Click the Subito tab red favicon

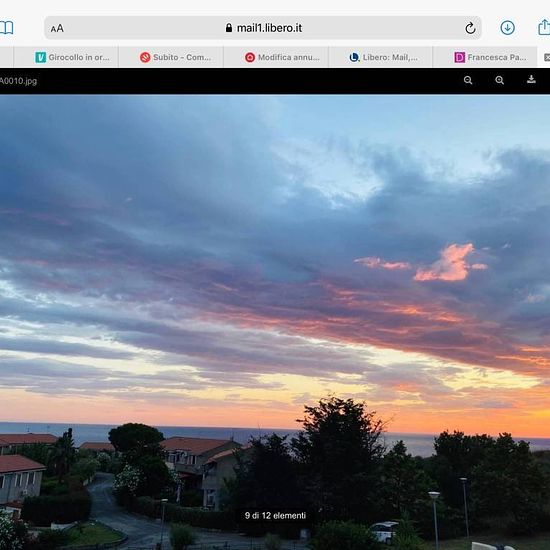pos(145,57)
